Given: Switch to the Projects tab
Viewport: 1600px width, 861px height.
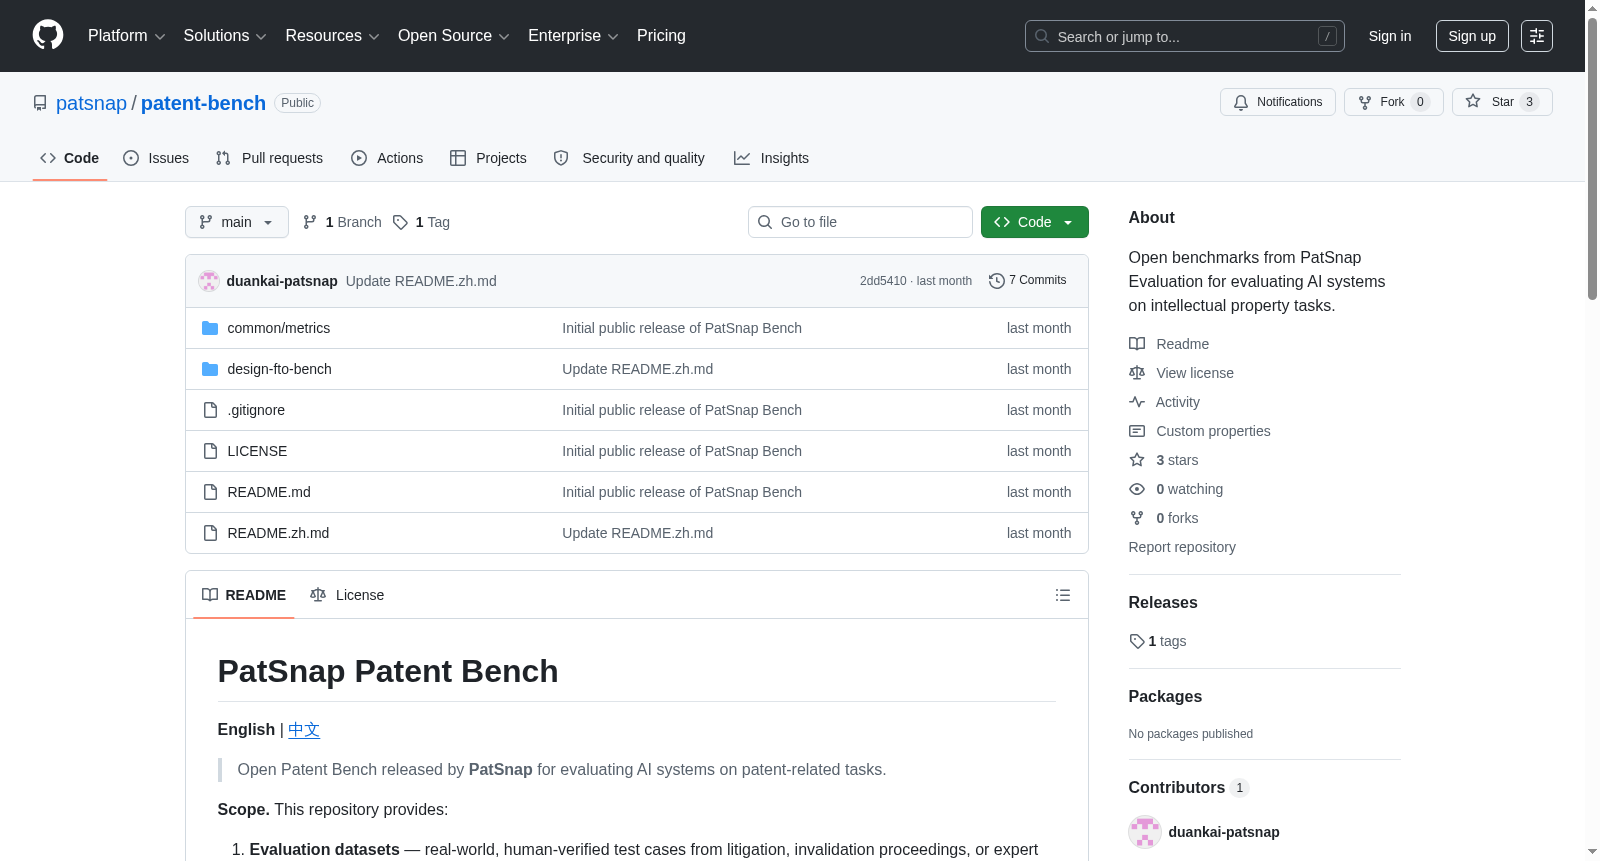Looking at the screenshot, I should point(488,158).
